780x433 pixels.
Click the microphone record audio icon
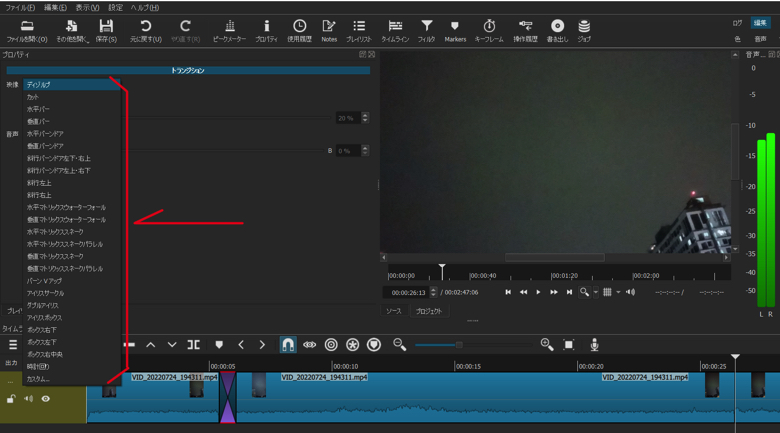click(x=594, y=344)
